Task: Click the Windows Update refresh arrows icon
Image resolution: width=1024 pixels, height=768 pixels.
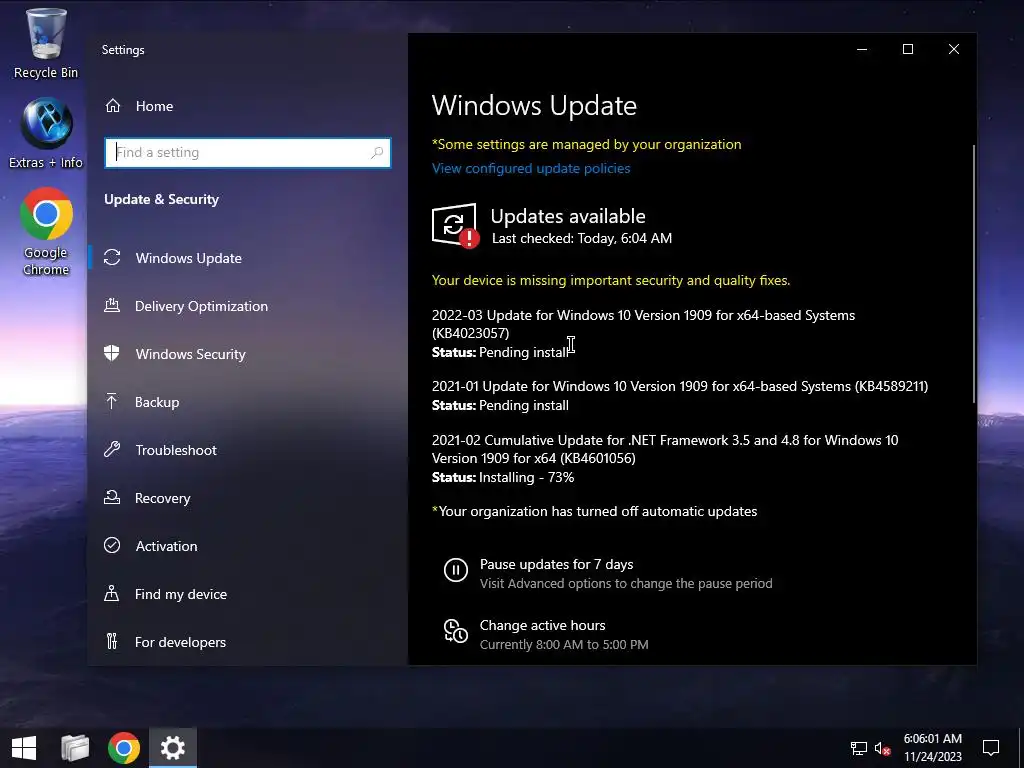Action: tap(112, 258)
